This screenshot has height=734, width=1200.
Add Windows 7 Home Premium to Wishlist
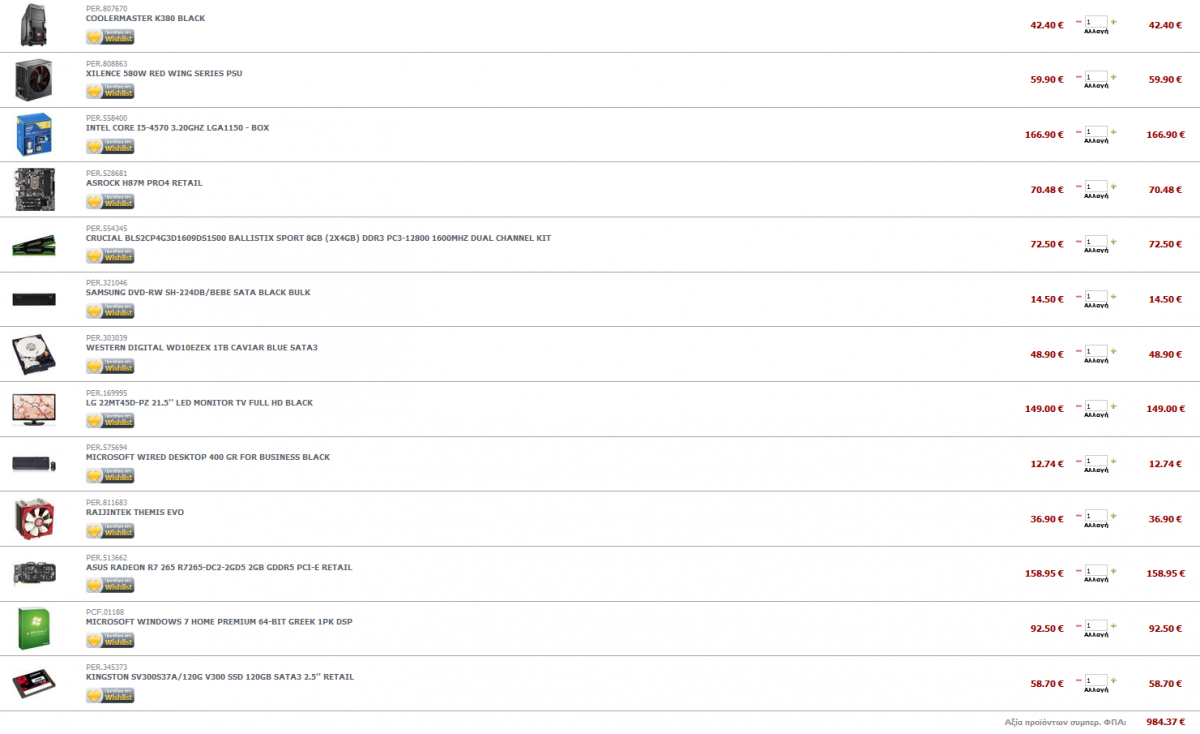click(x=110, y=641)
